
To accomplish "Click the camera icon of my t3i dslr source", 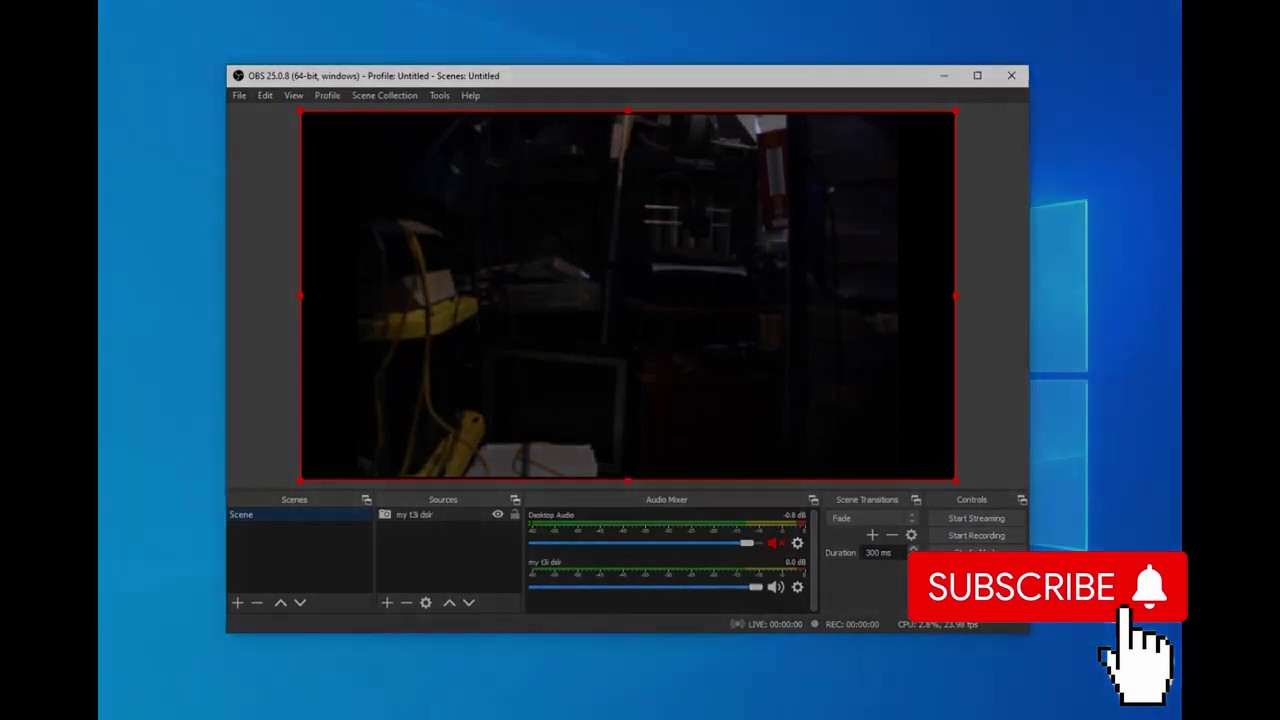I will point(385,515).
